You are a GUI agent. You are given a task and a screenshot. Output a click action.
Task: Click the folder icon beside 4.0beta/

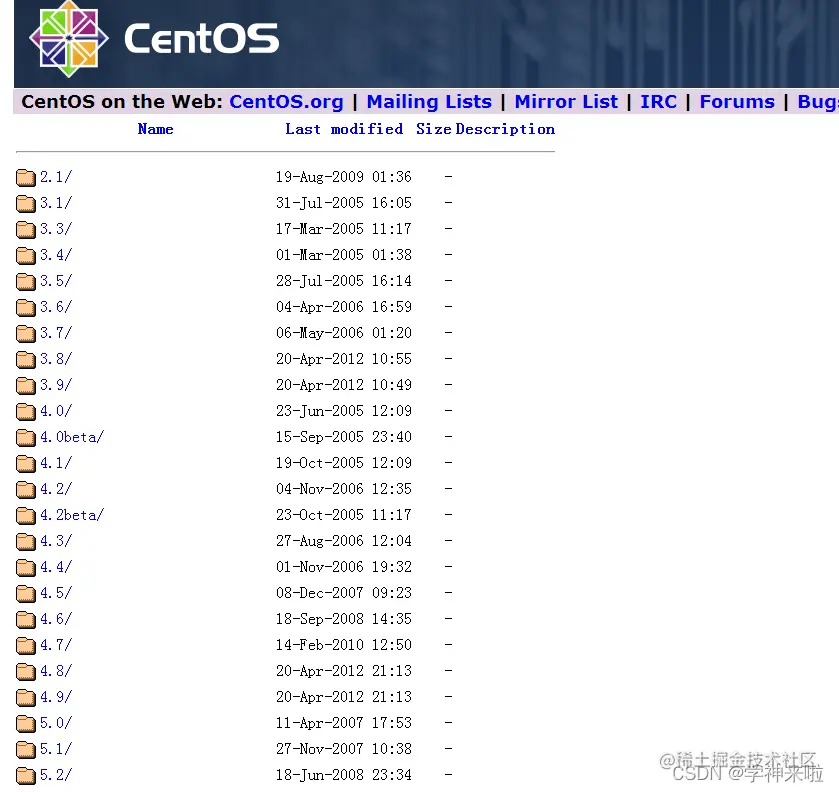click(x=26, y=437)
